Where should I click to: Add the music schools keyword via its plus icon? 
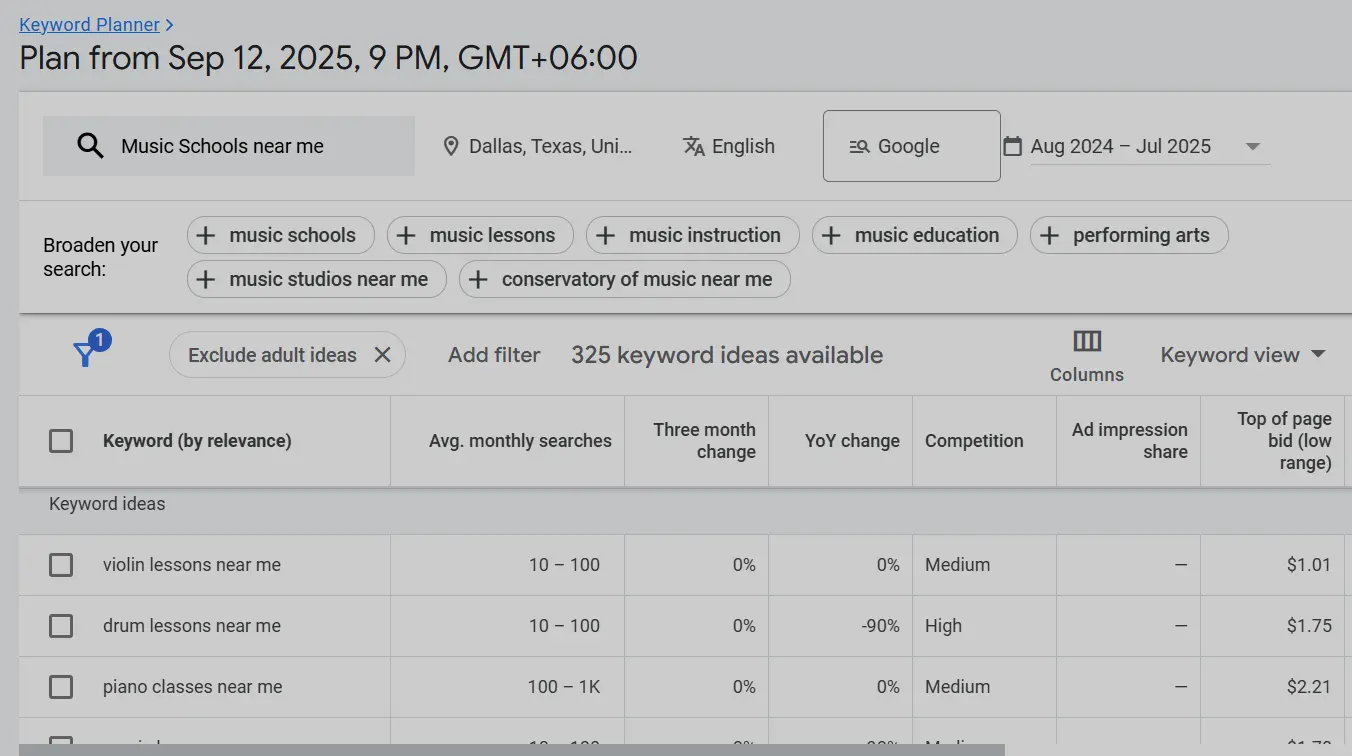click(206, 235)
